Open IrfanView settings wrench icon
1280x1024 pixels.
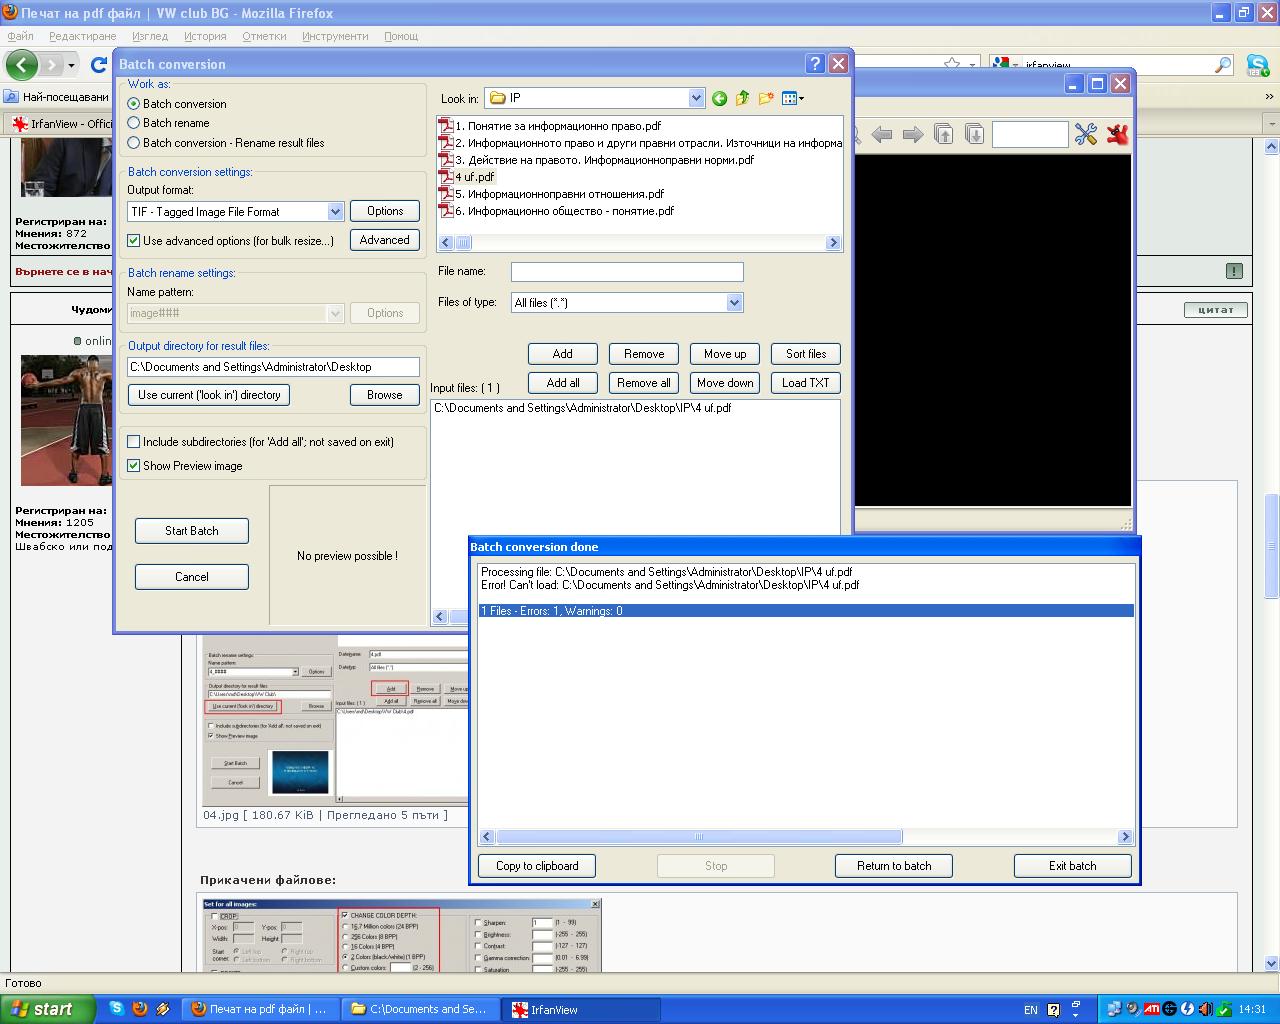pos(1086,134)
